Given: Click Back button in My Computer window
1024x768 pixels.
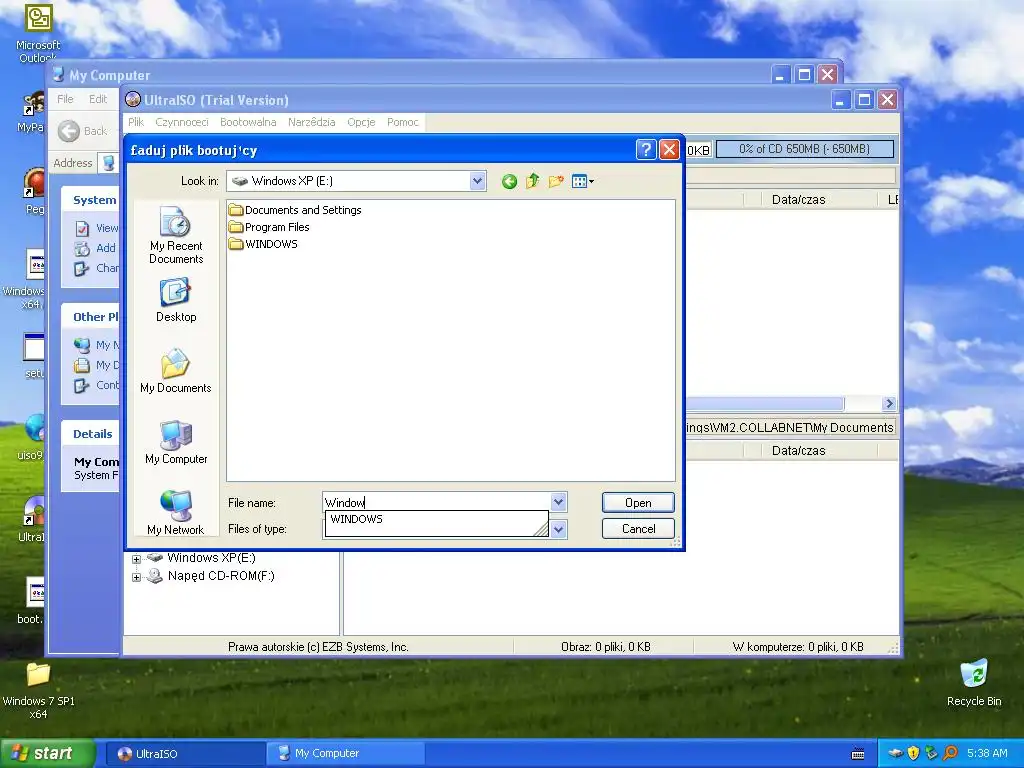Looking at the screenshot, I should pos(82,131).
